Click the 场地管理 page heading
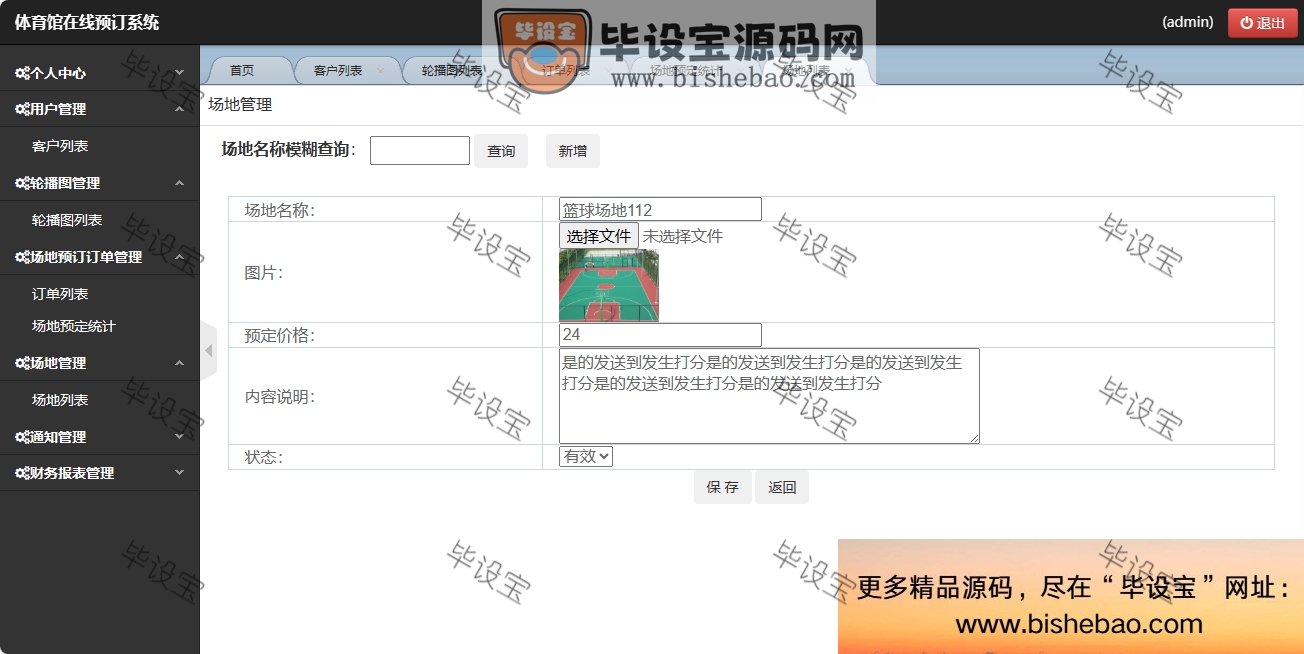 pos(240,105)
